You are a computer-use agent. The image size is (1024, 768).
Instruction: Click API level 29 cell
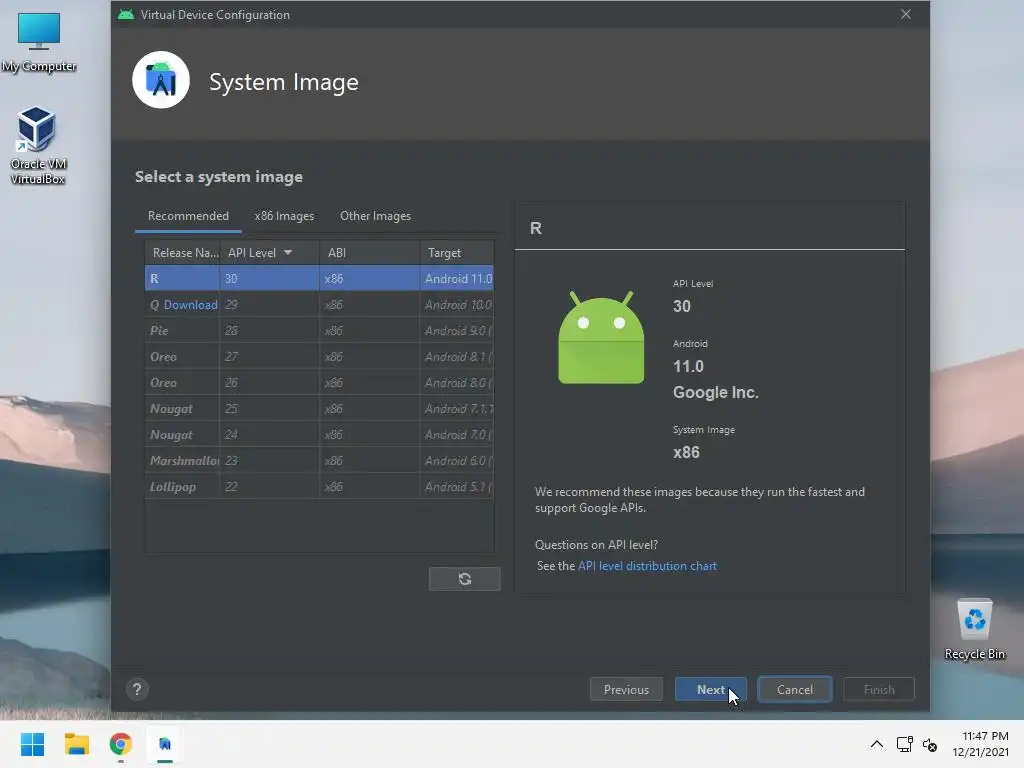(x=269, y=305)
